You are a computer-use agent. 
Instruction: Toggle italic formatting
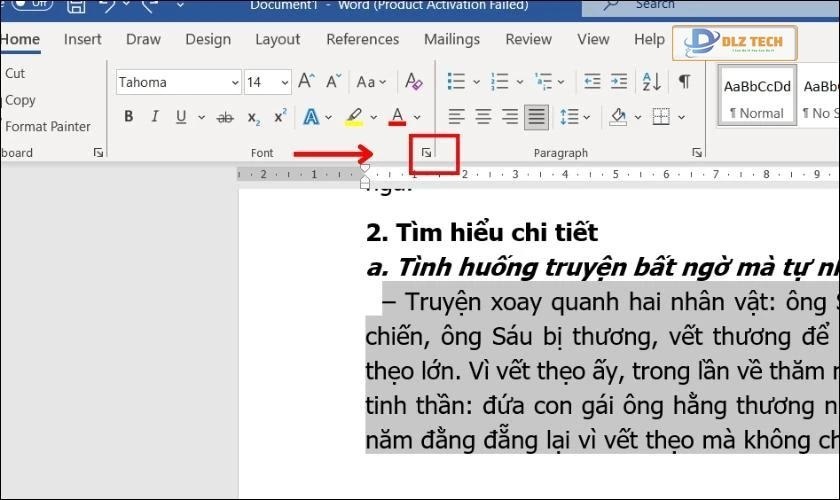[x=155, y=117]
